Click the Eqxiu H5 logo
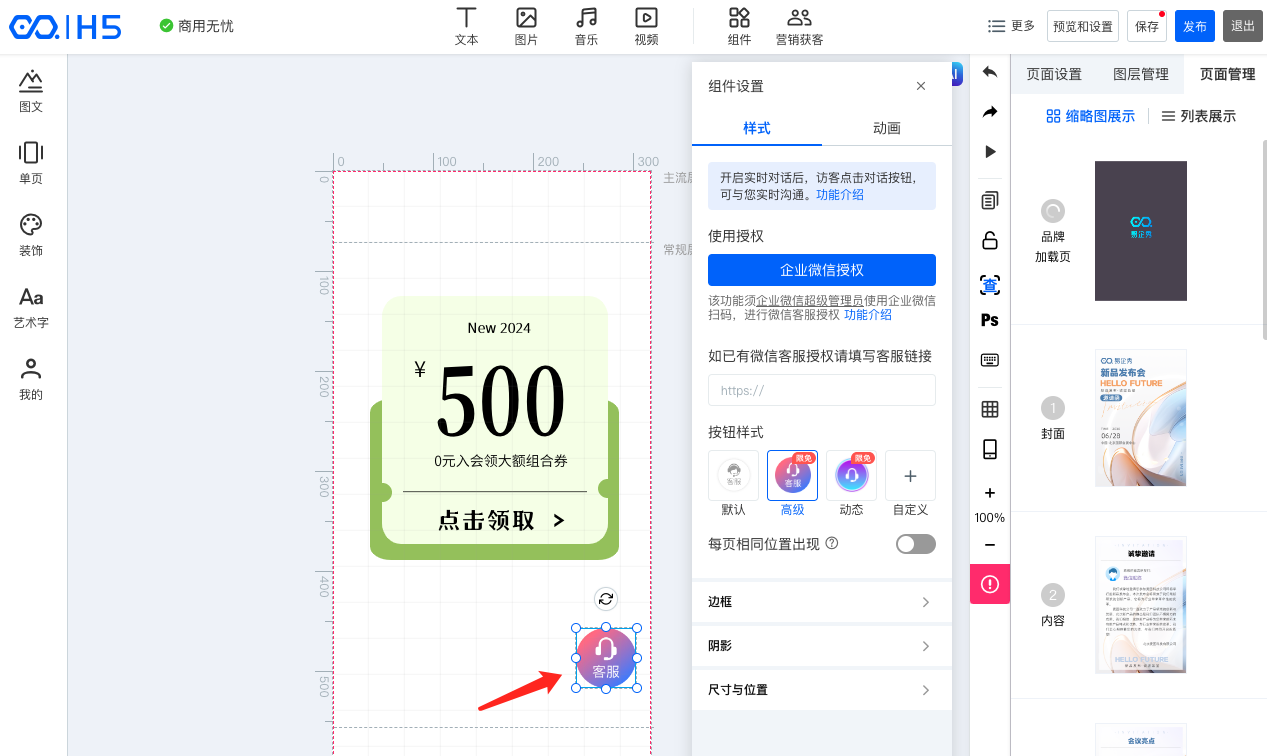The height and width of the screenshot is (756, 1267). (66, 27)
